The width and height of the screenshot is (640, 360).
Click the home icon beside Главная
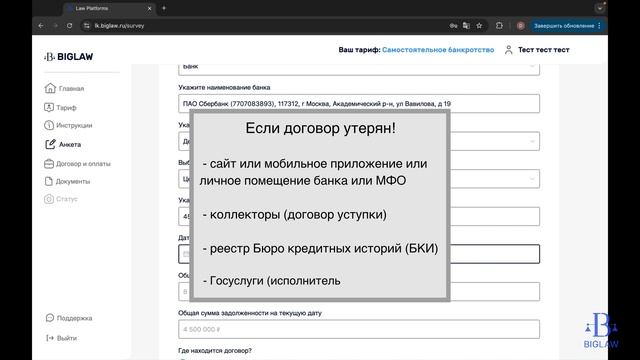tap(50, 88)
